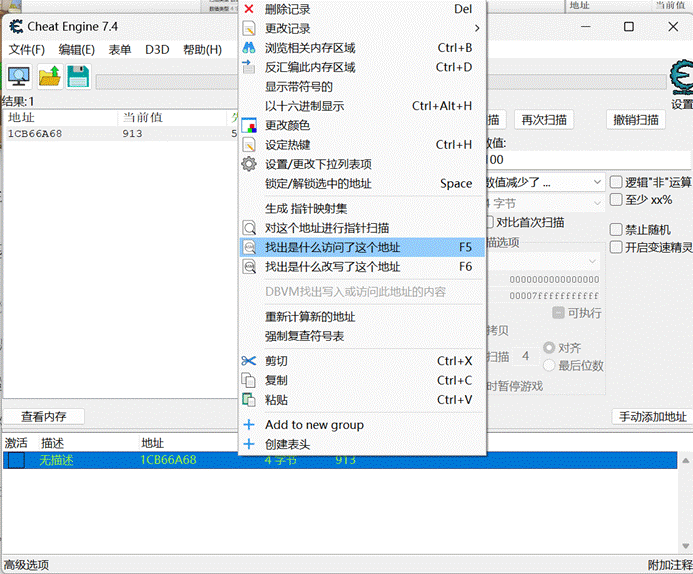This screenshot has width=693, height=574.
Task: Choose 强制复查符号表 menu entry
Action: [362, 336]
